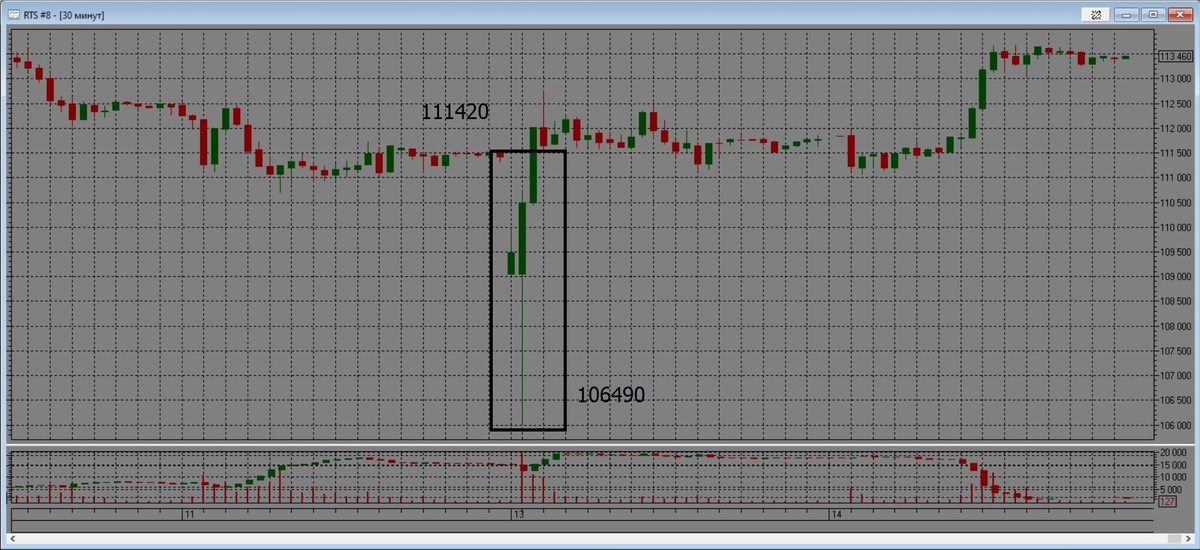Click the 106 500 price axis label
1200x550 pixels.
pos(1175,400)
